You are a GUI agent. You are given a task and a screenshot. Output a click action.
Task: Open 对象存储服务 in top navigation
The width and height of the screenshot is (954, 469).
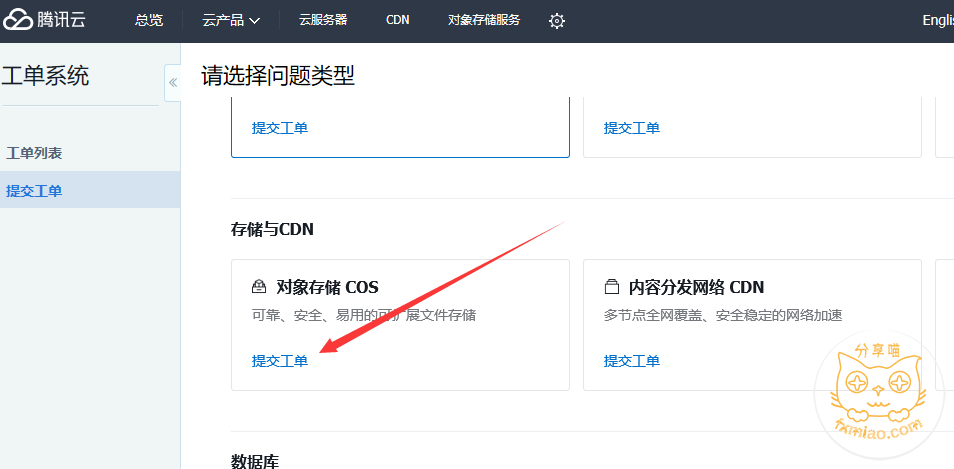484,20
